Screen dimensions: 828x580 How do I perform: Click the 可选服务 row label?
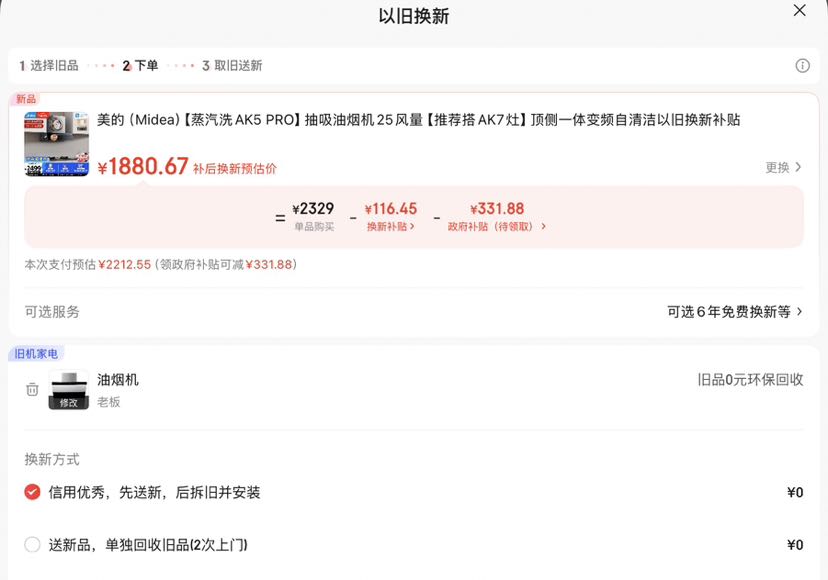[x=52, y=312]
